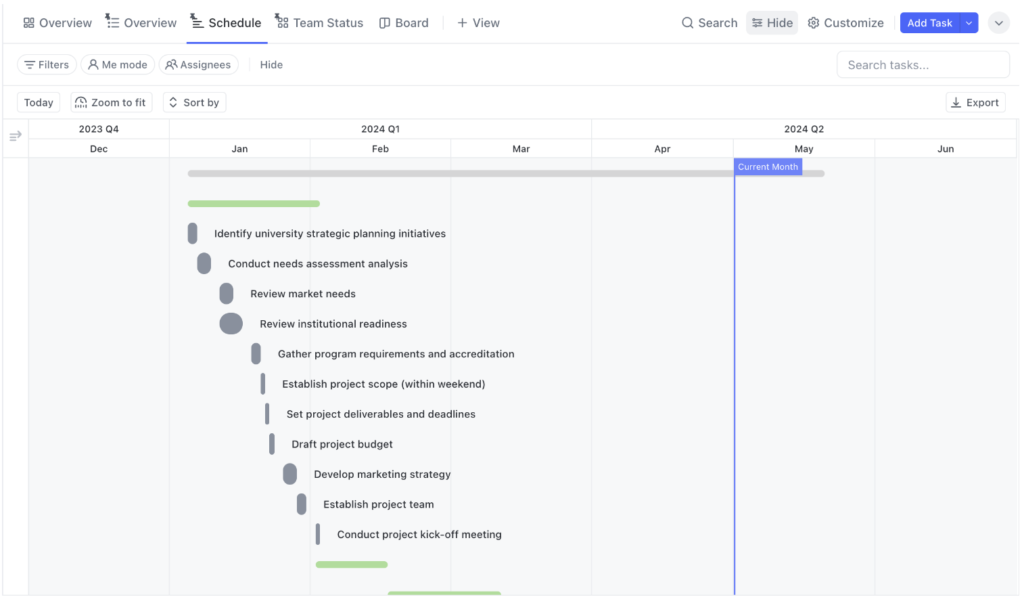The height and width of the screenshot is (597, 1024).
Task: Expand the circular chevron menu at top right
Action: click(x=998, y=23)
